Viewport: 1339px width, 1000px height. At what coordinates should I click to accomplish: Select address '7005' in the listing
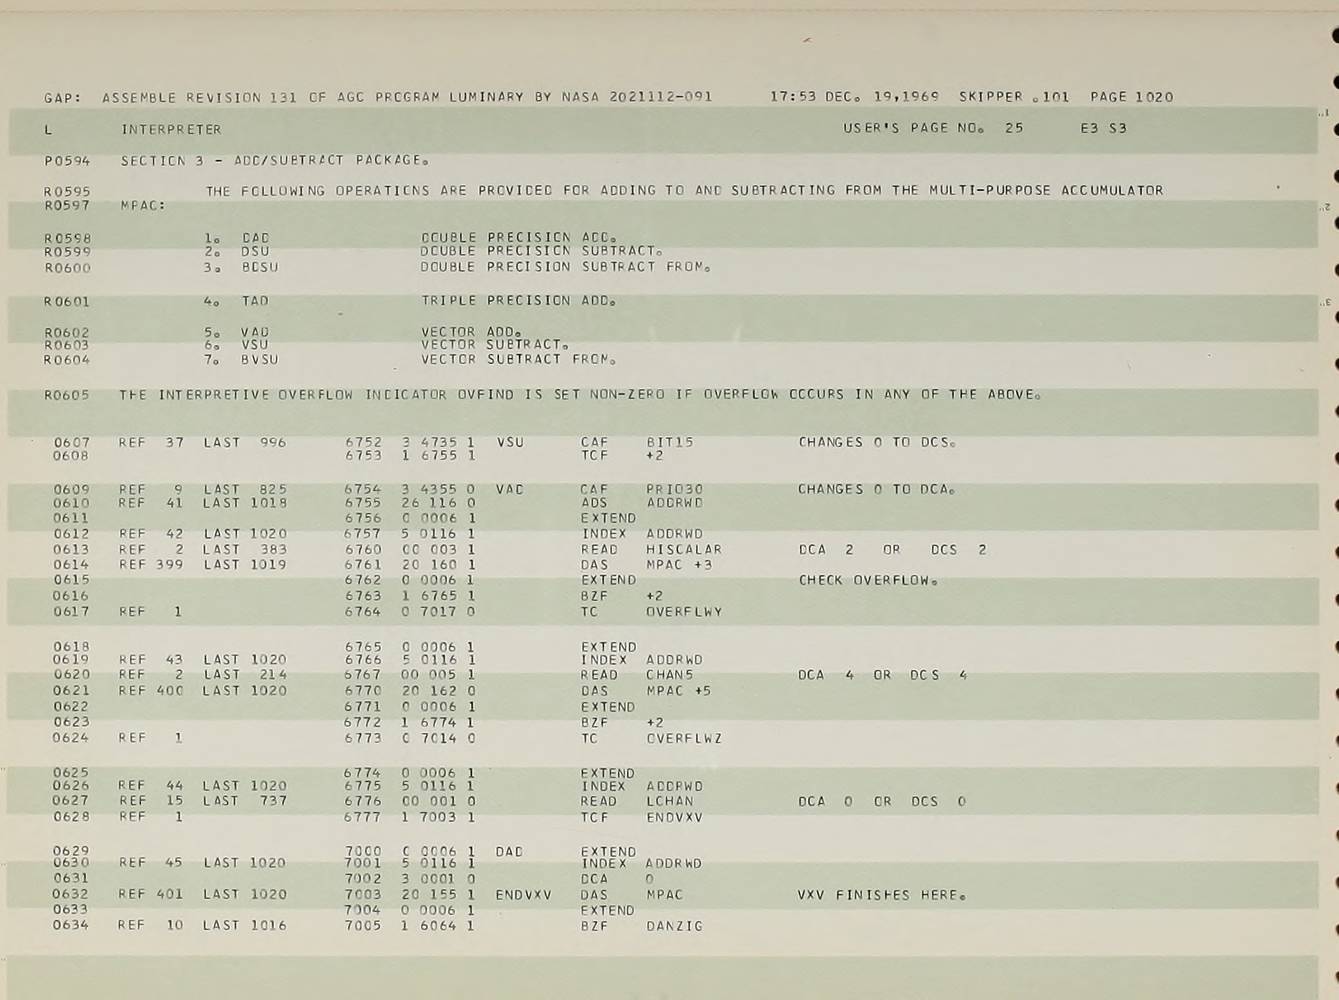(363, 926)
